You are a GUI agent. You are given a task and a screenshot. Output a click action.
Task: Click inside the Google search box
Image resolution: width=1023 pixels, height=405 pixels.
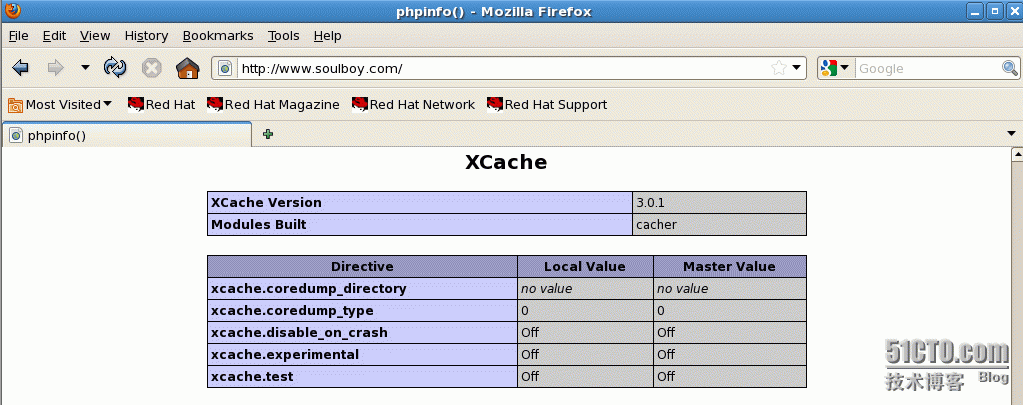point(925,68)
